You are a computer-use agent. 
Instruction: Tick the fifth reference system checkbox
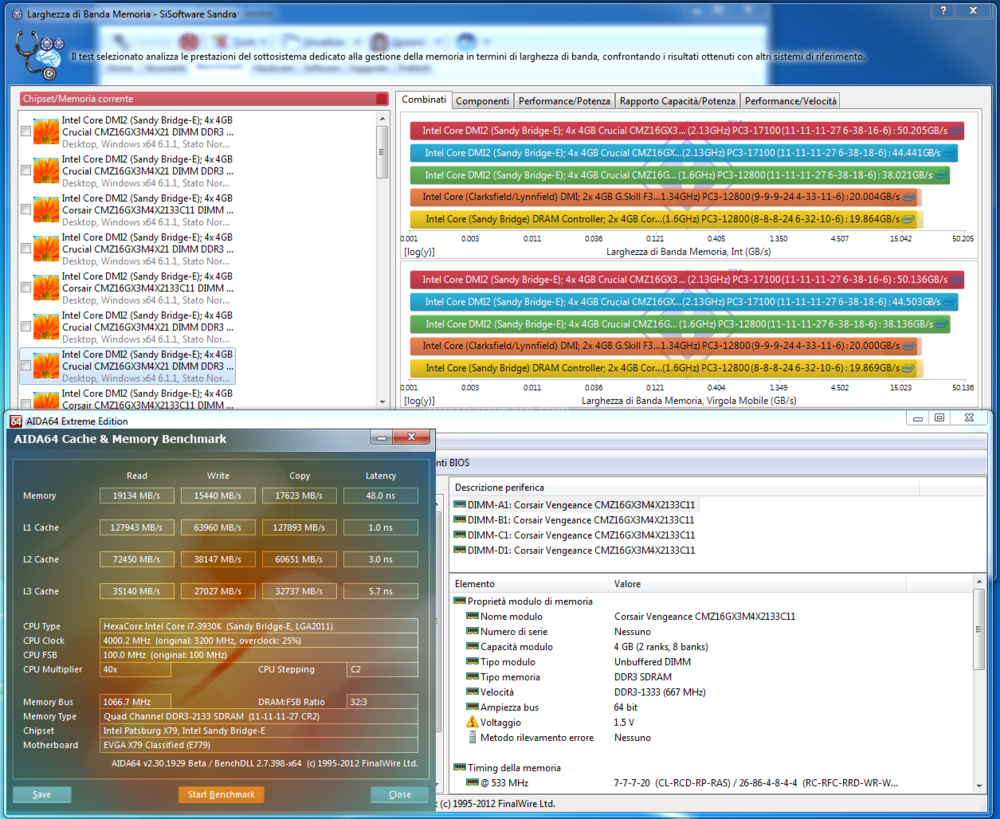click(26, 288)
